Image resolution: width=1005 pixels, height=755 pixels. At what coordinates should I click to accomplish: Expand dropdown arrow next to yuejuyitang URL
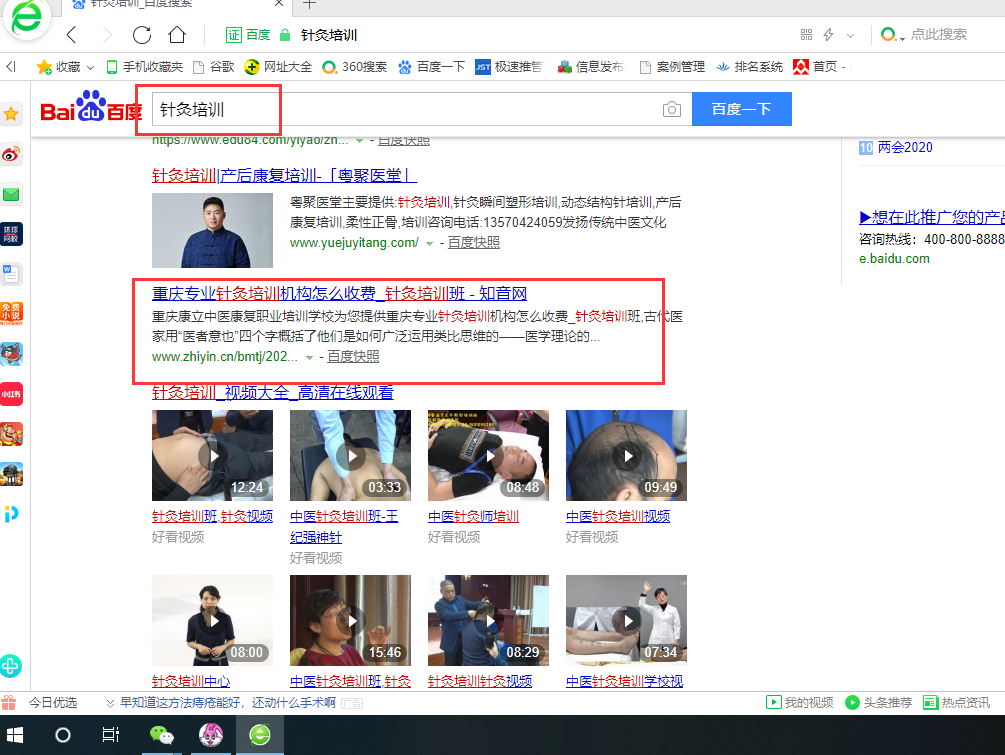pos(429,244)
